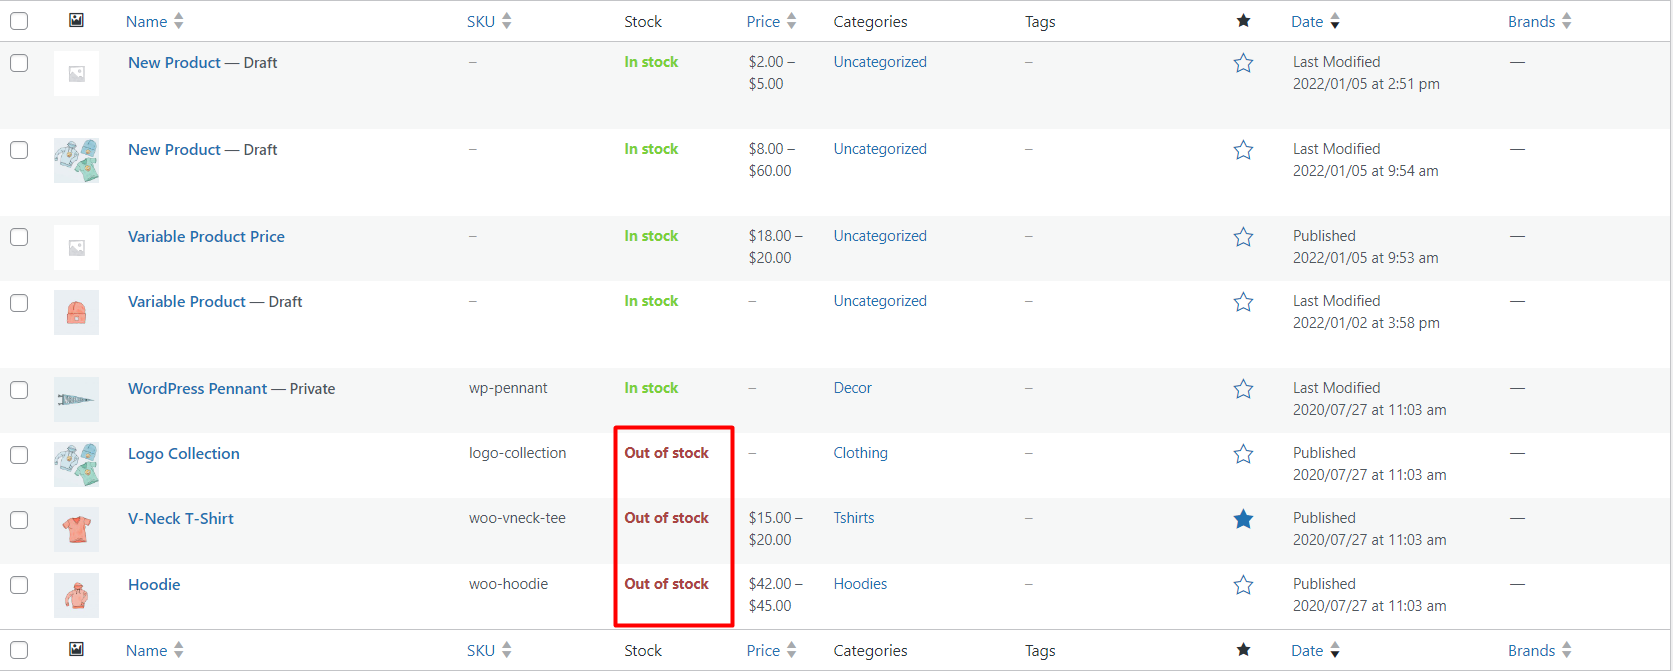Sort the list by Date header

[x=1307, y=21]
